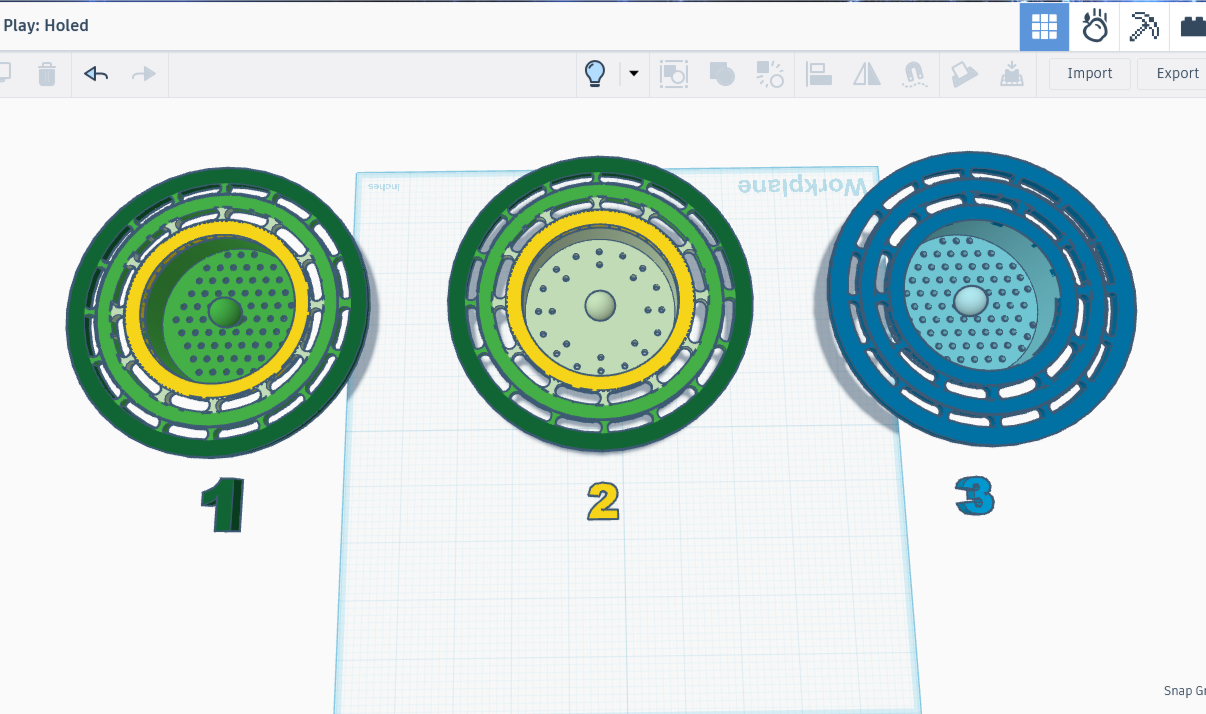Undo the last action
1206x714 pixels.
pyautogui.click(x=96, y=74)
